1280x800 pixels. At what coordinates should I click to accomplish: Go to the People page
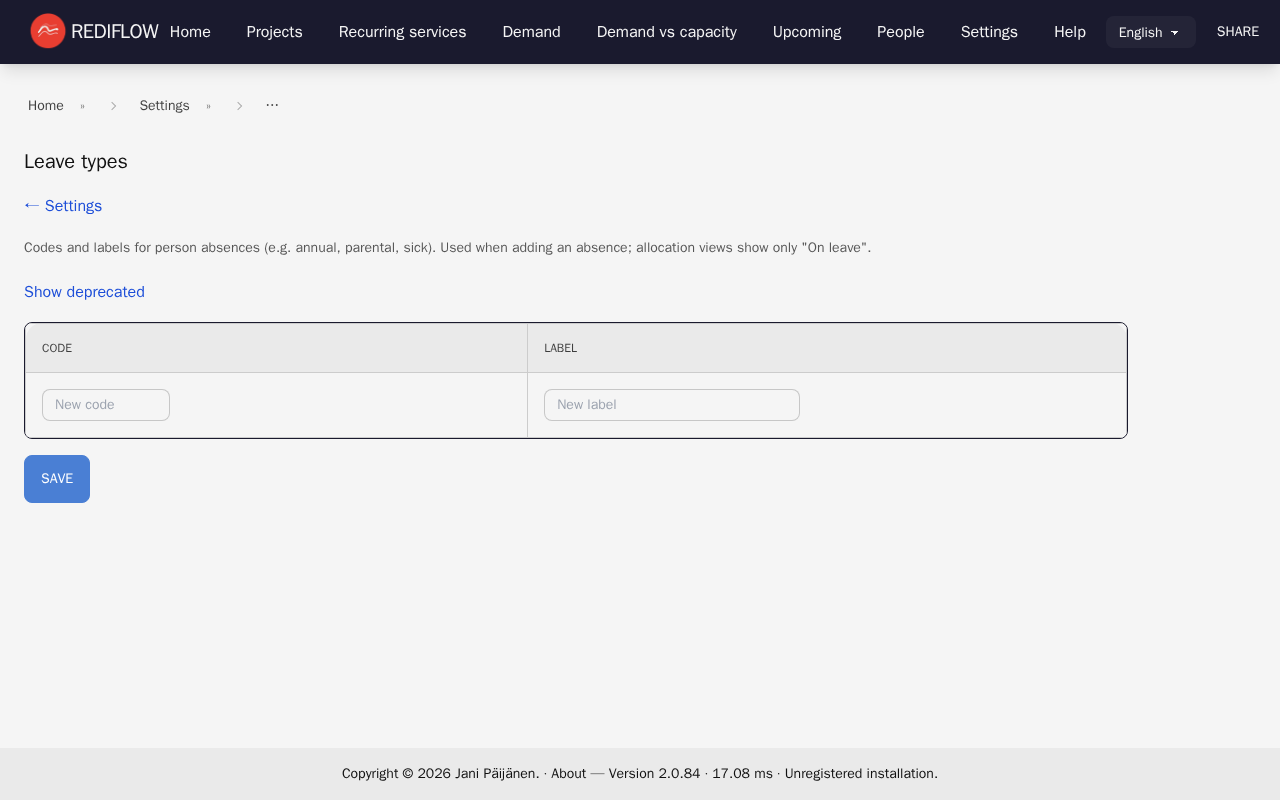[x=900, y=32]
